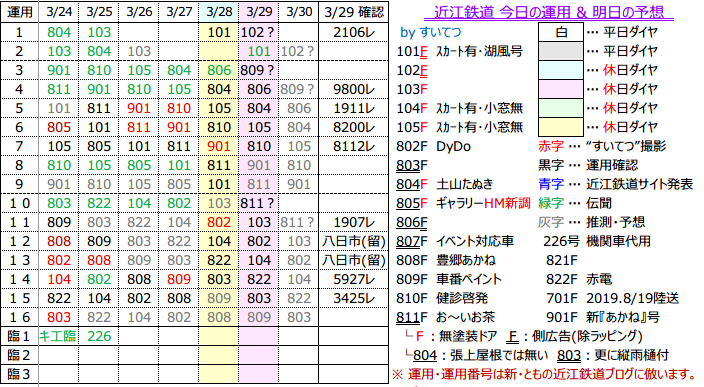
Task: Click the red 赤字 legend label
Action: click(x=551, y=146)
